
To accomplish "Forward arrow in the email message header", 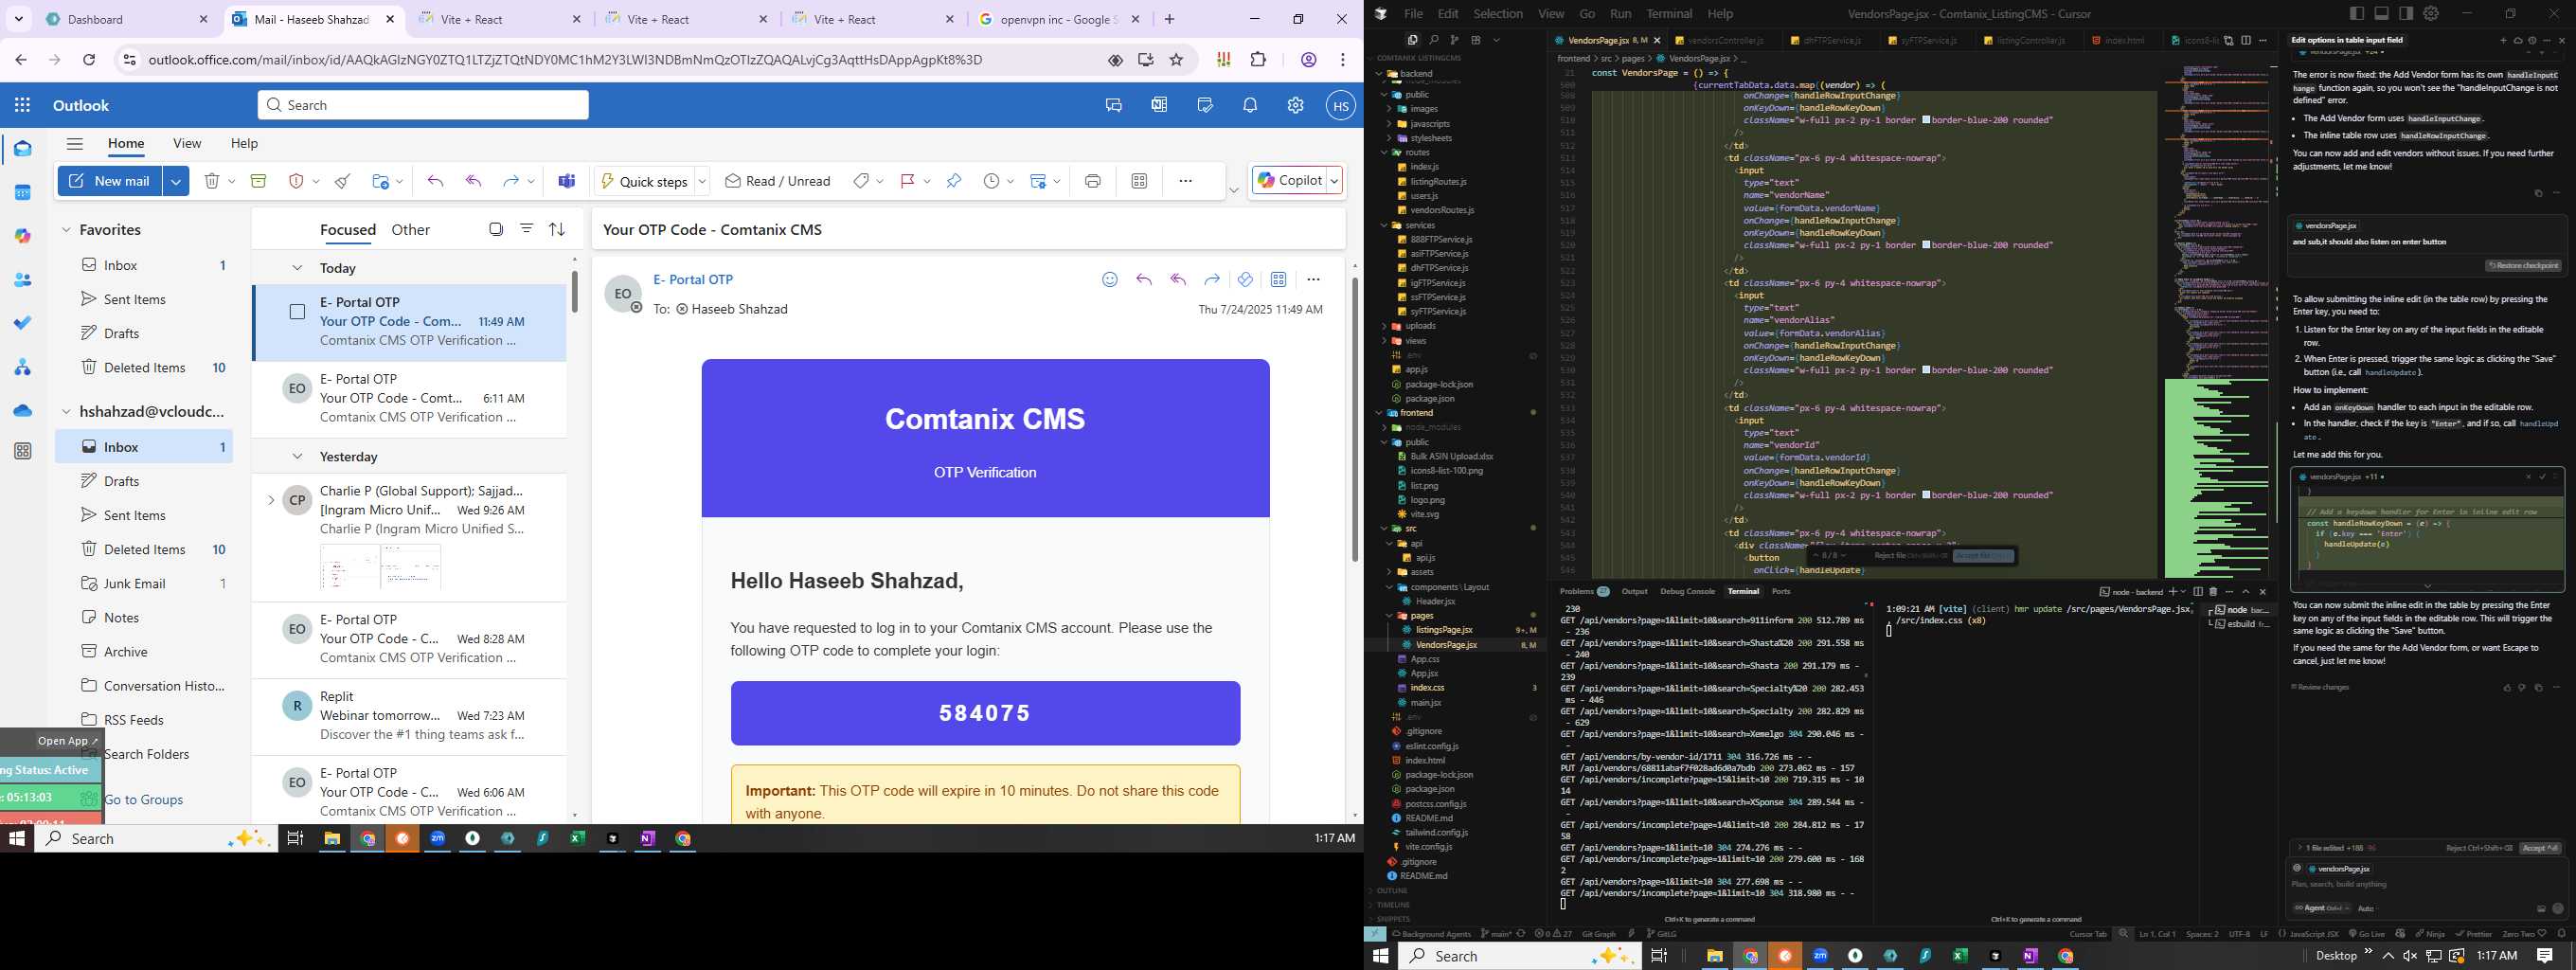I will click(x=1211, y=280).
